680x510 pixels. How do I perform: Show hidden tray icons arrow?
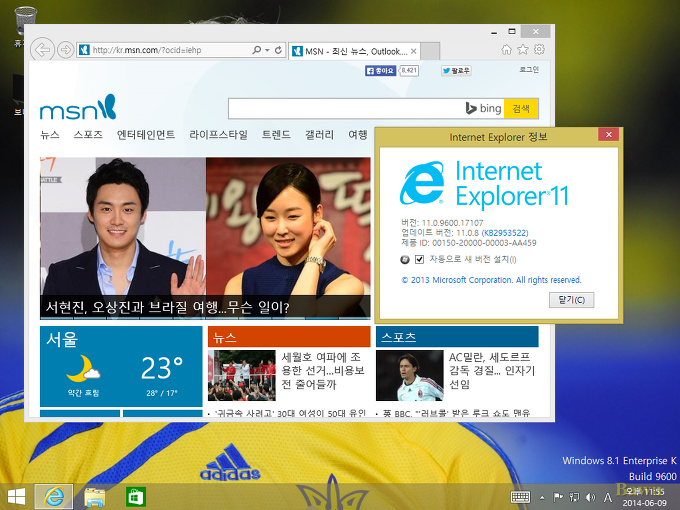click(542, 497)
